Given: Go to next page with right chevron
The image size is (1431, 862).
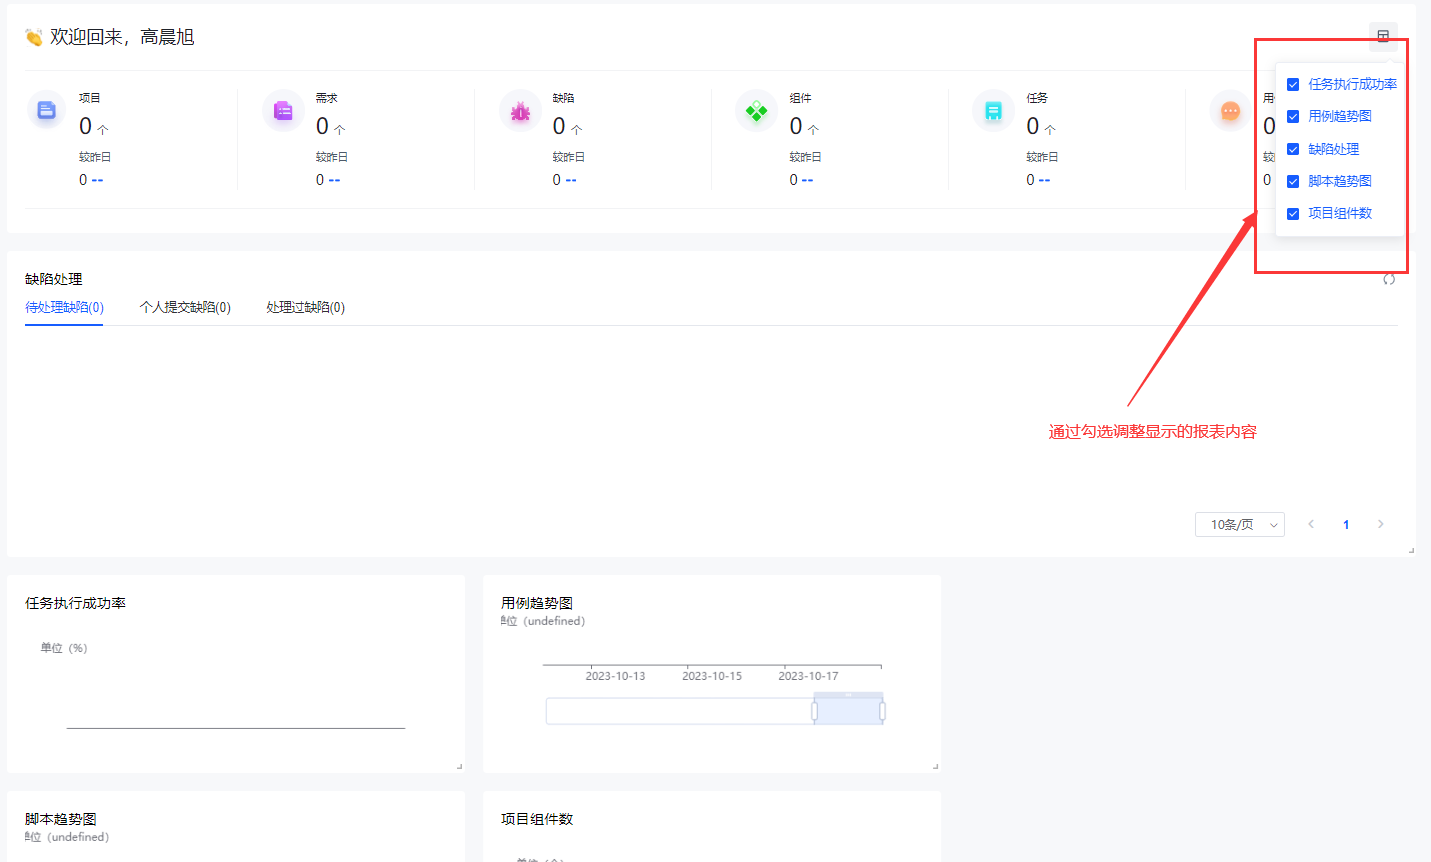Looking at the screenshot, I should [x=1381, y=525].
